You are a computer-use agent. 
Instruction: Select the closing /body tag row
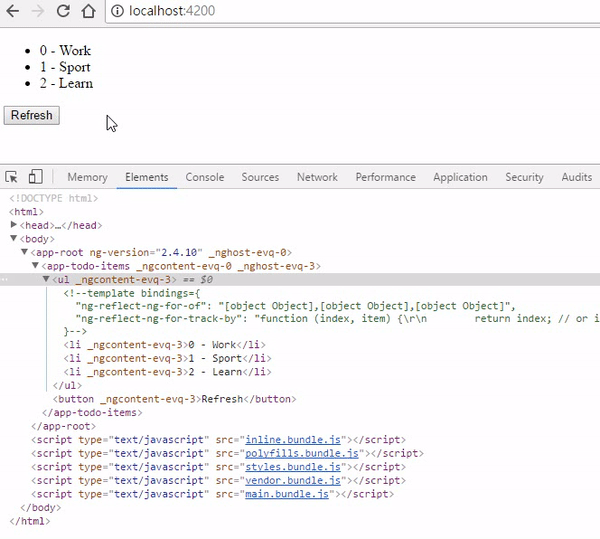tap(41, 508)
